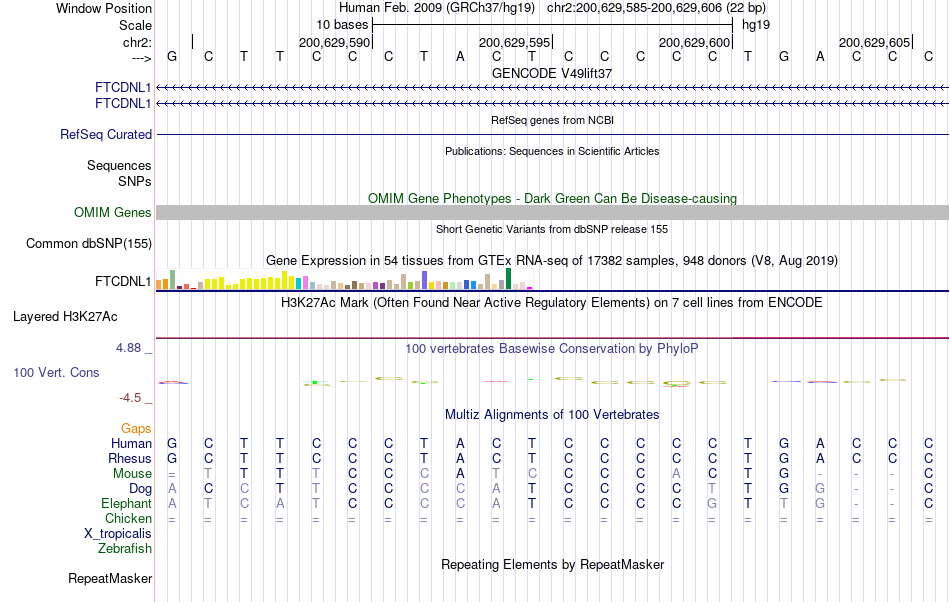Click the GTEx Gene Expression track title
Viewport: 950px width, 602px height.
pos(552,260)
